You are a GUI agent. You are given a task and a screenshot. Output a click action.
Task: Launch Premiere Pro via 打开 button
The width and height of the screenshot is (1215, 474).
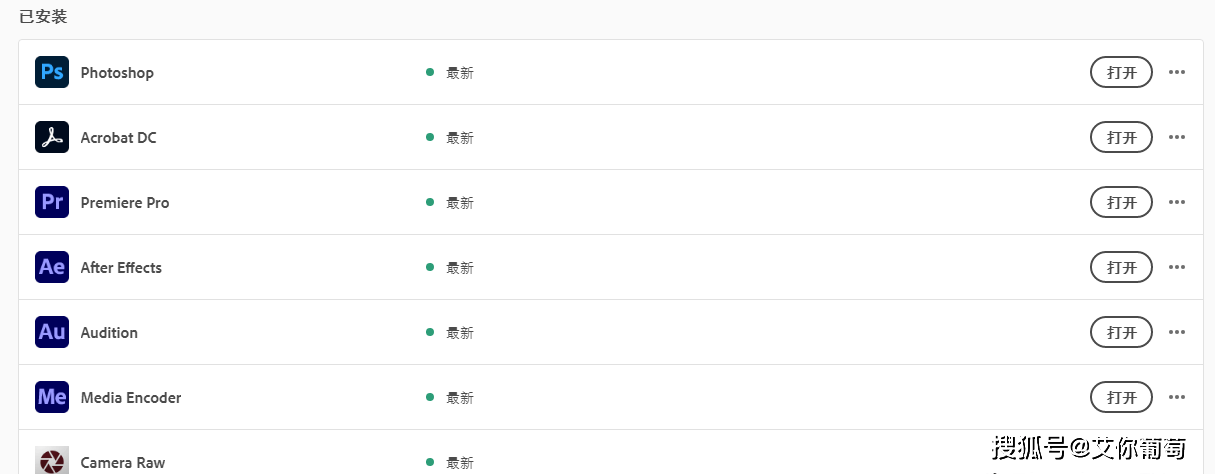coord(1121,203)
